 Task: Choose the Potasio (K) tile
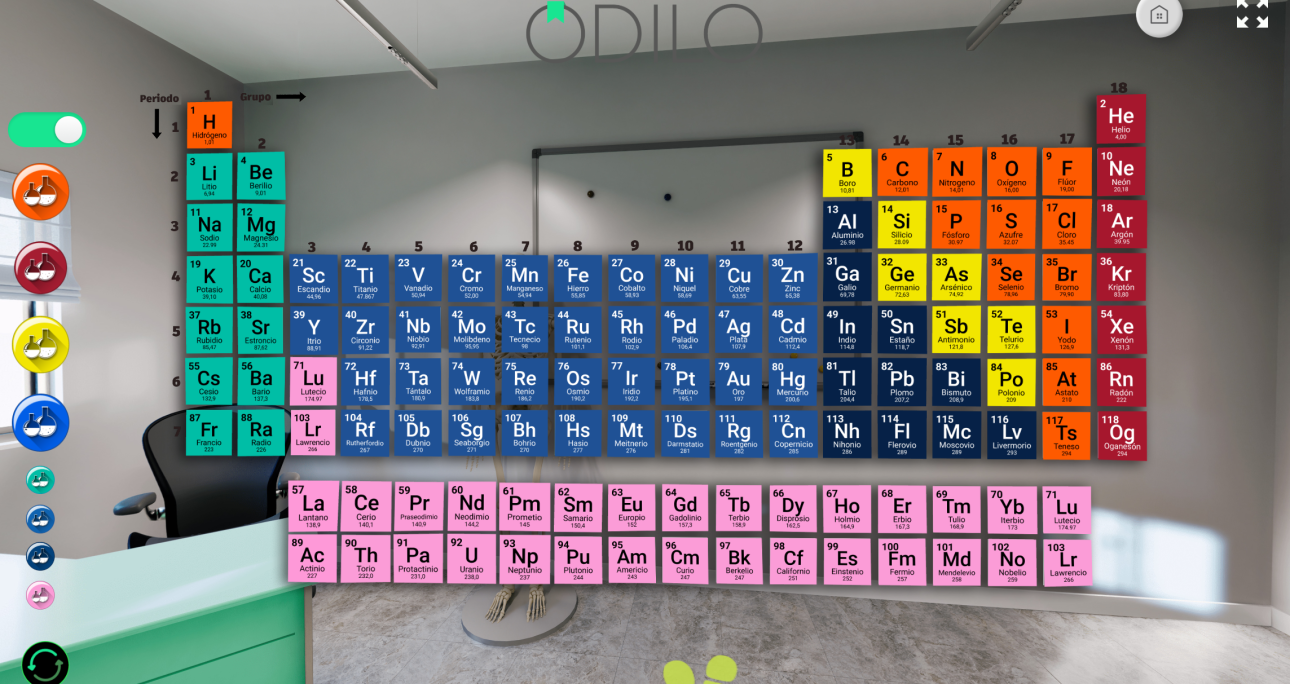pyautogui.click(x=209, y=280)
